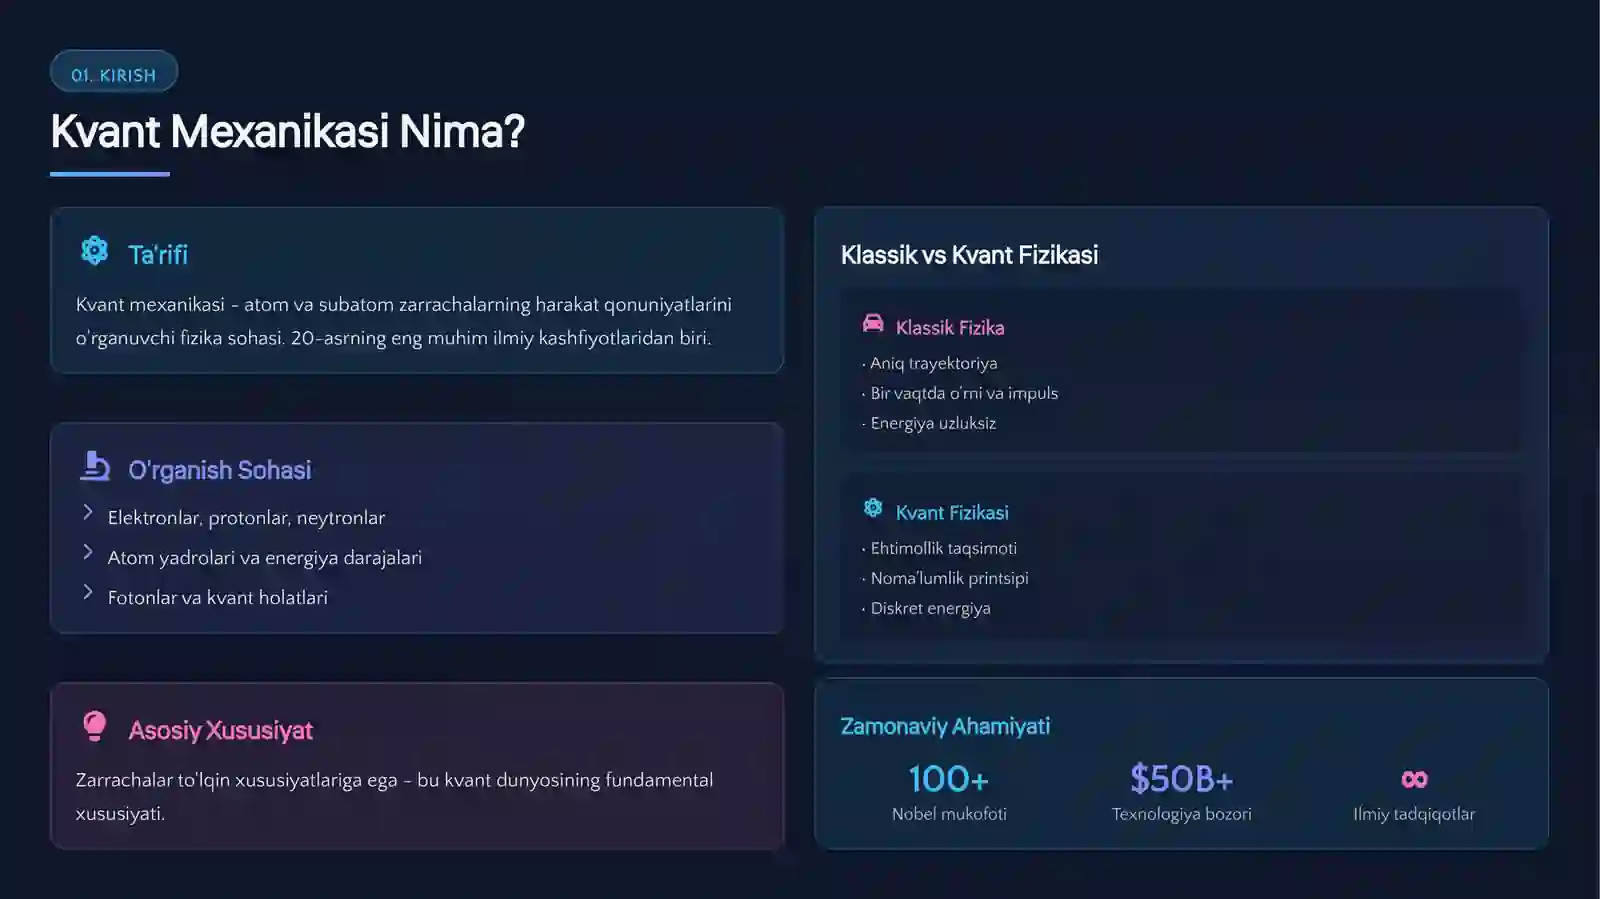The width and height of the screenshot is (1600, 899).
Task: Click the Noma'lumlik printsipi bullet item
Action: click(x=946, y=578)
